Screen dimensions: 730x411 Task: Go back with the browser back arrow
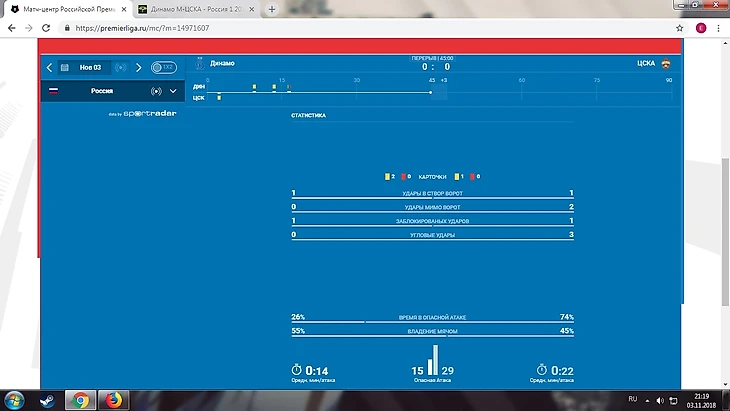(12, 28)
